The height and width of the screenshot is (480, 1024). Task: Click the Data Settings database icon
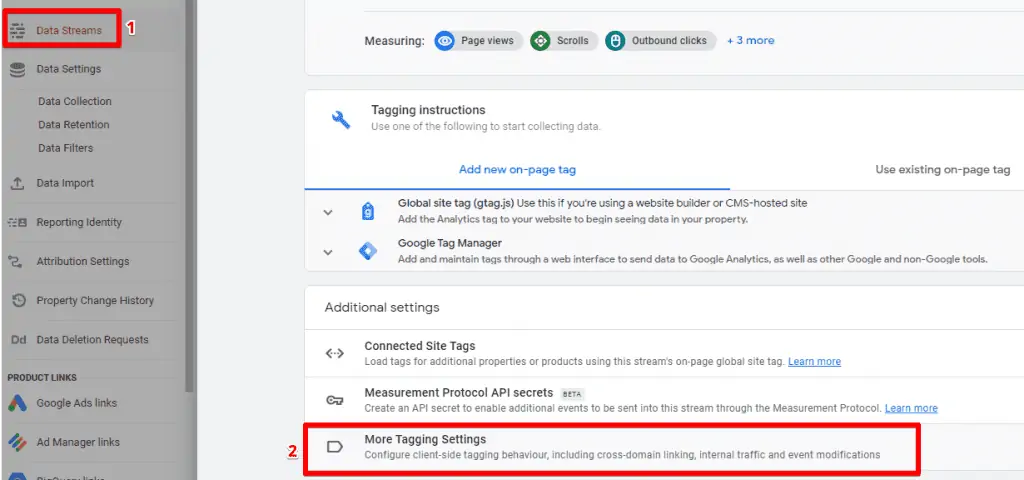(18, 69)
